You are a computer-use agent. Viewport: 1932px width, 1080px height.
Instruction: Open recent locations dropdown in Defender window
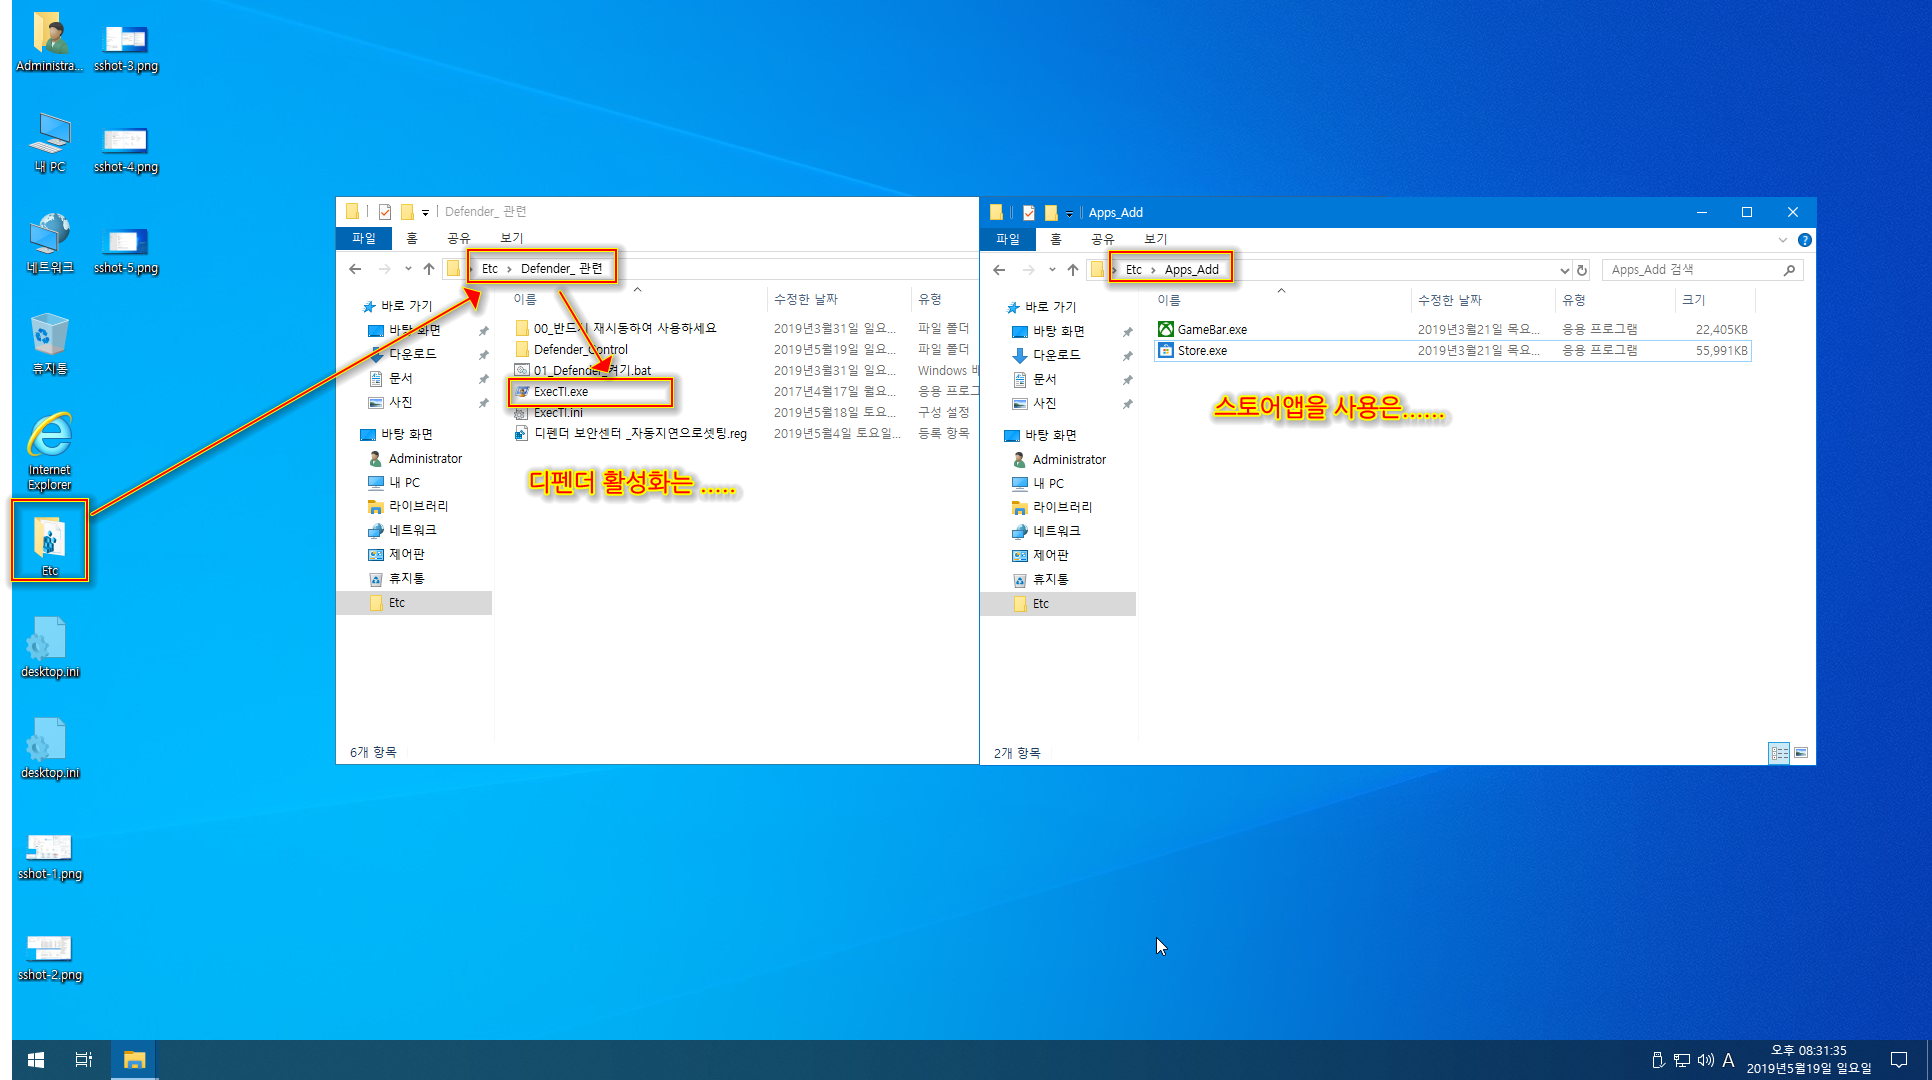(x=408, y=269)
